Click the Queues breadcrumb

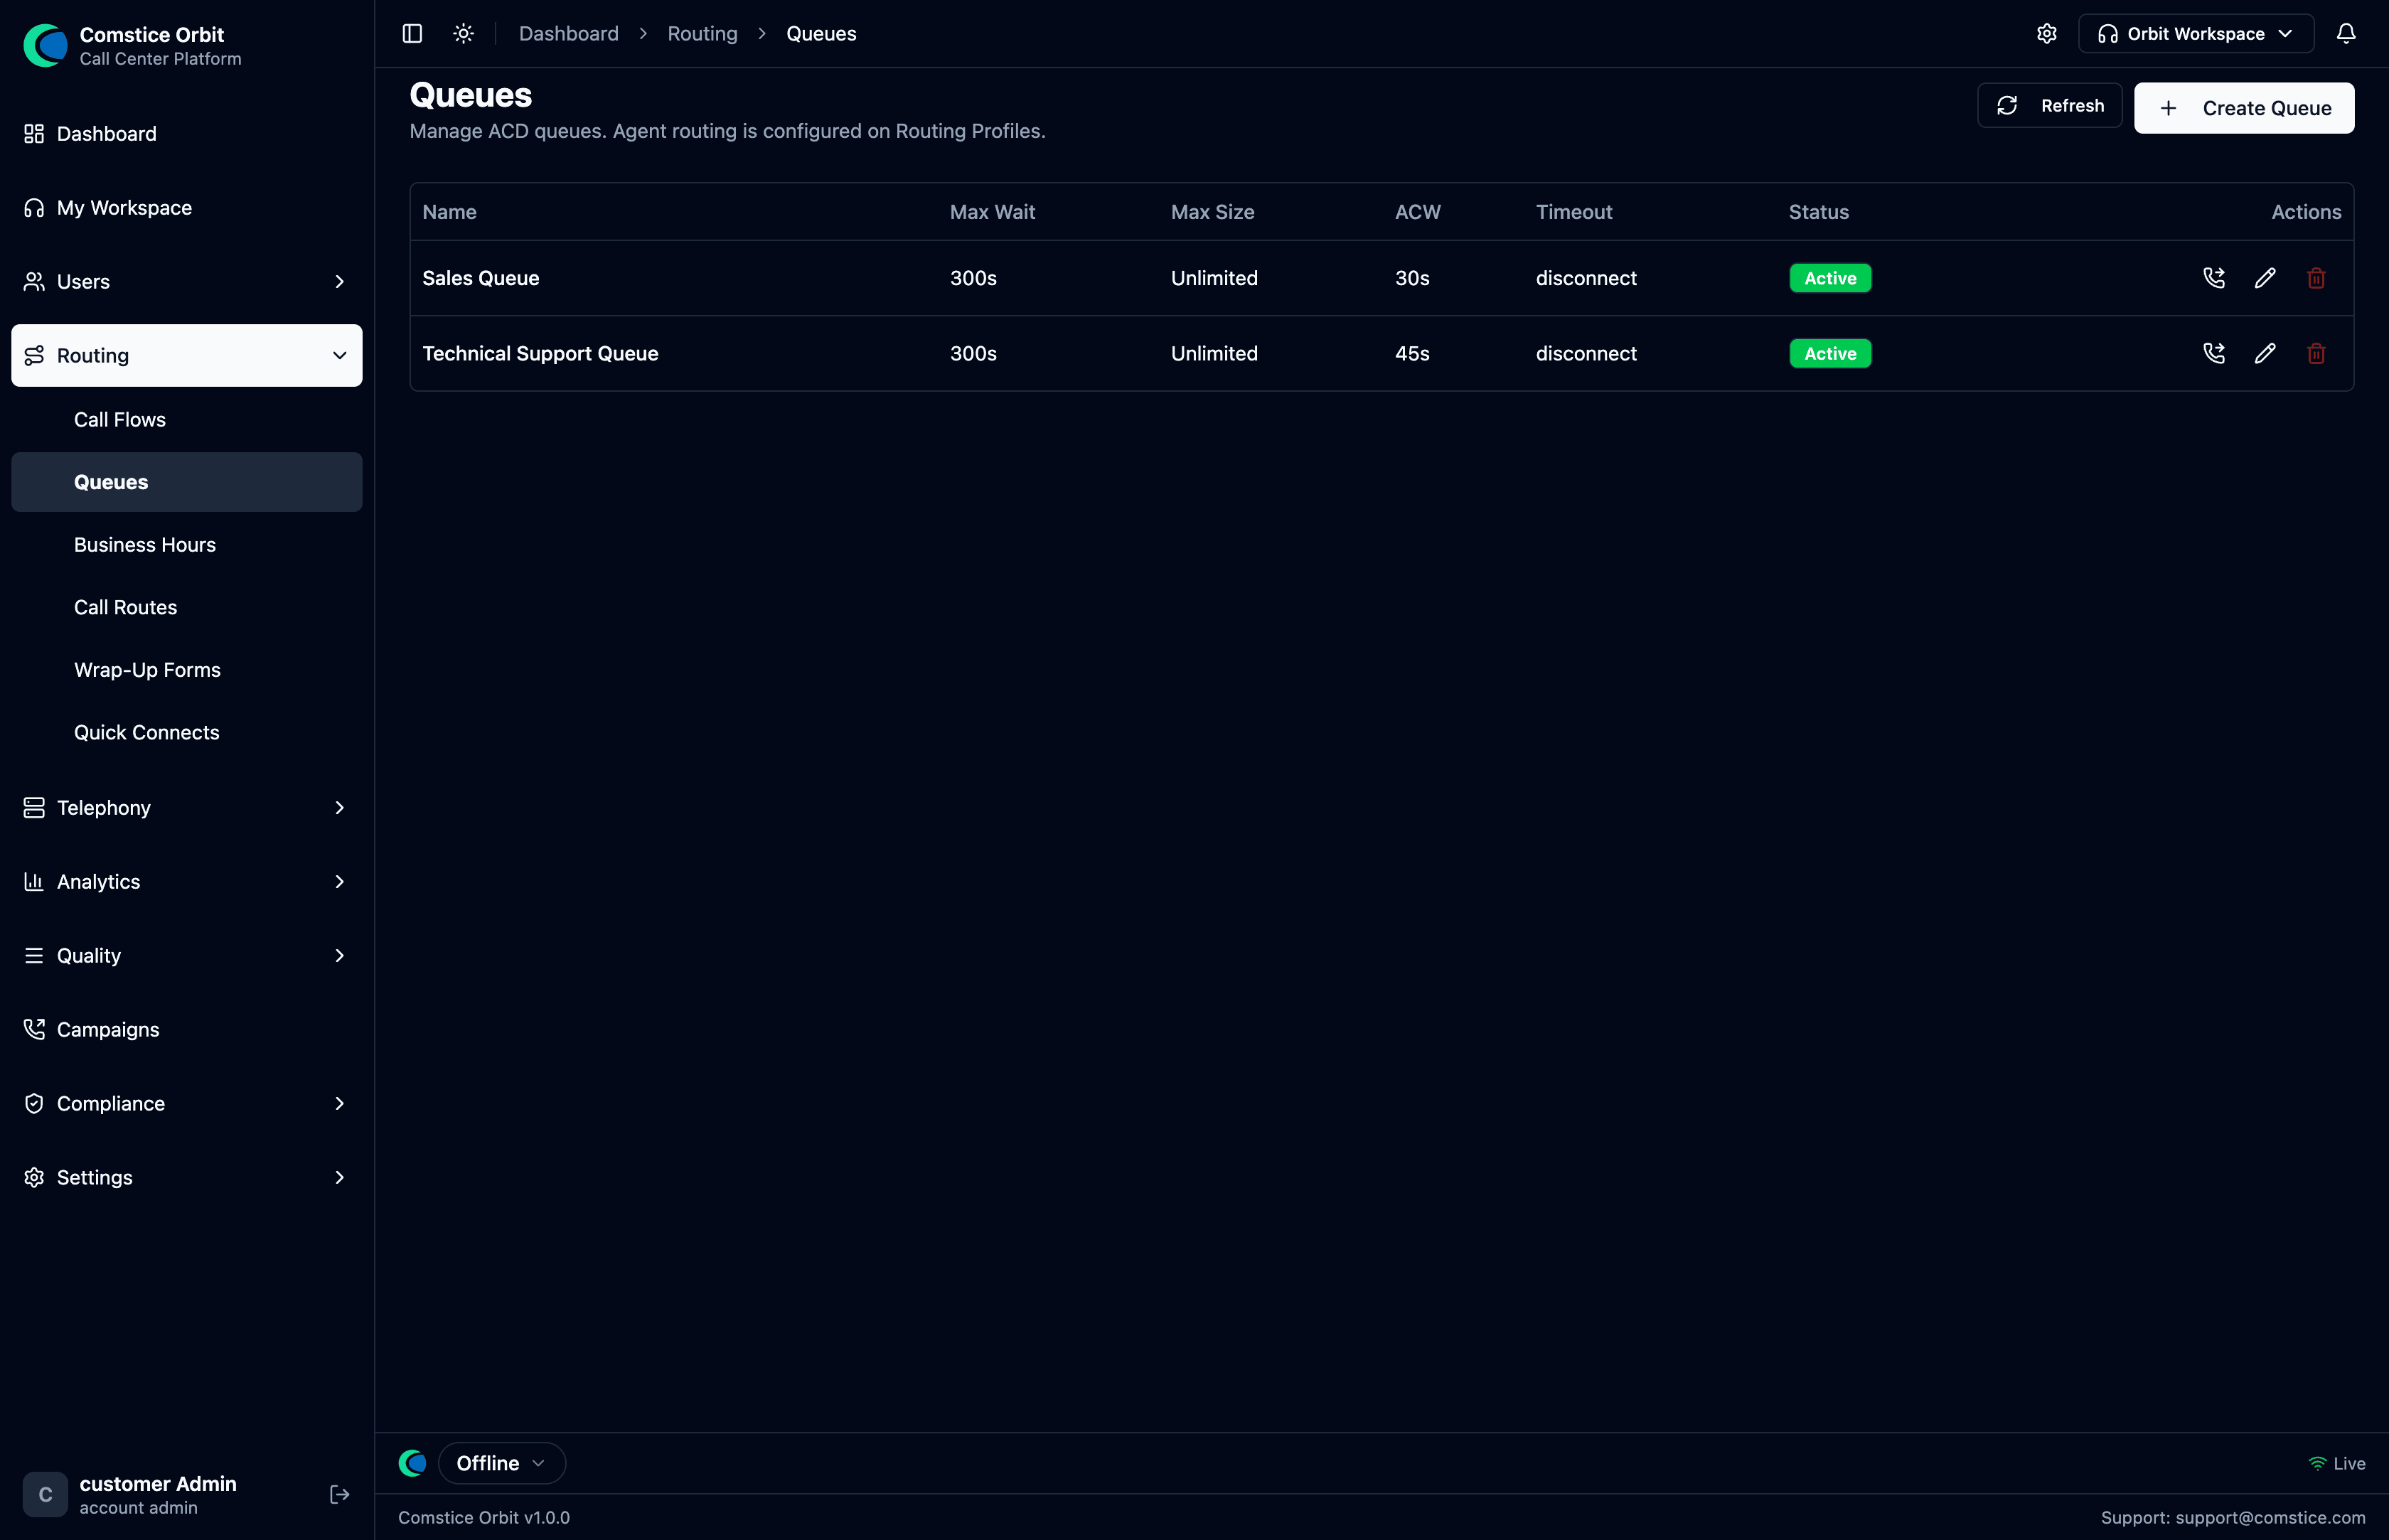821,33
